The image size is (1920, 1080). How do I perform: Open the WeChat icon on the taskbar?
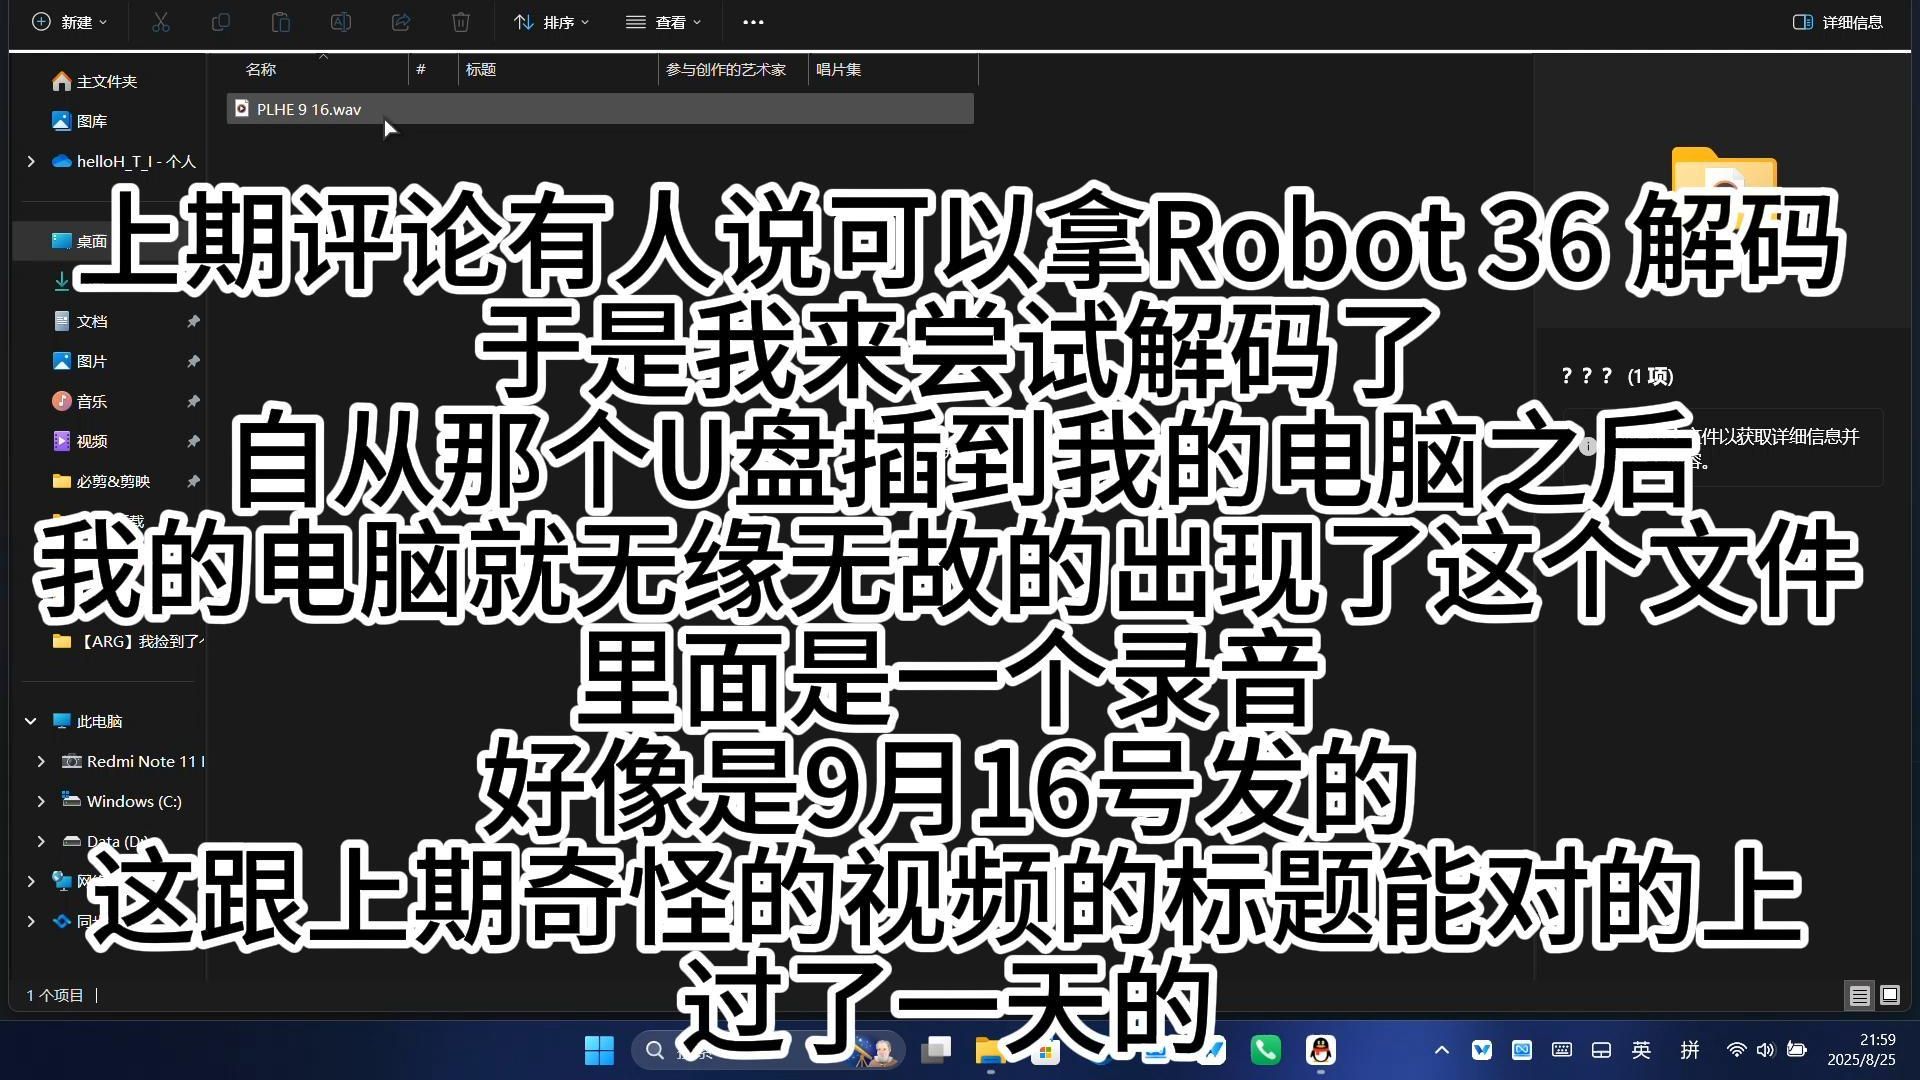(1265, 1050)
